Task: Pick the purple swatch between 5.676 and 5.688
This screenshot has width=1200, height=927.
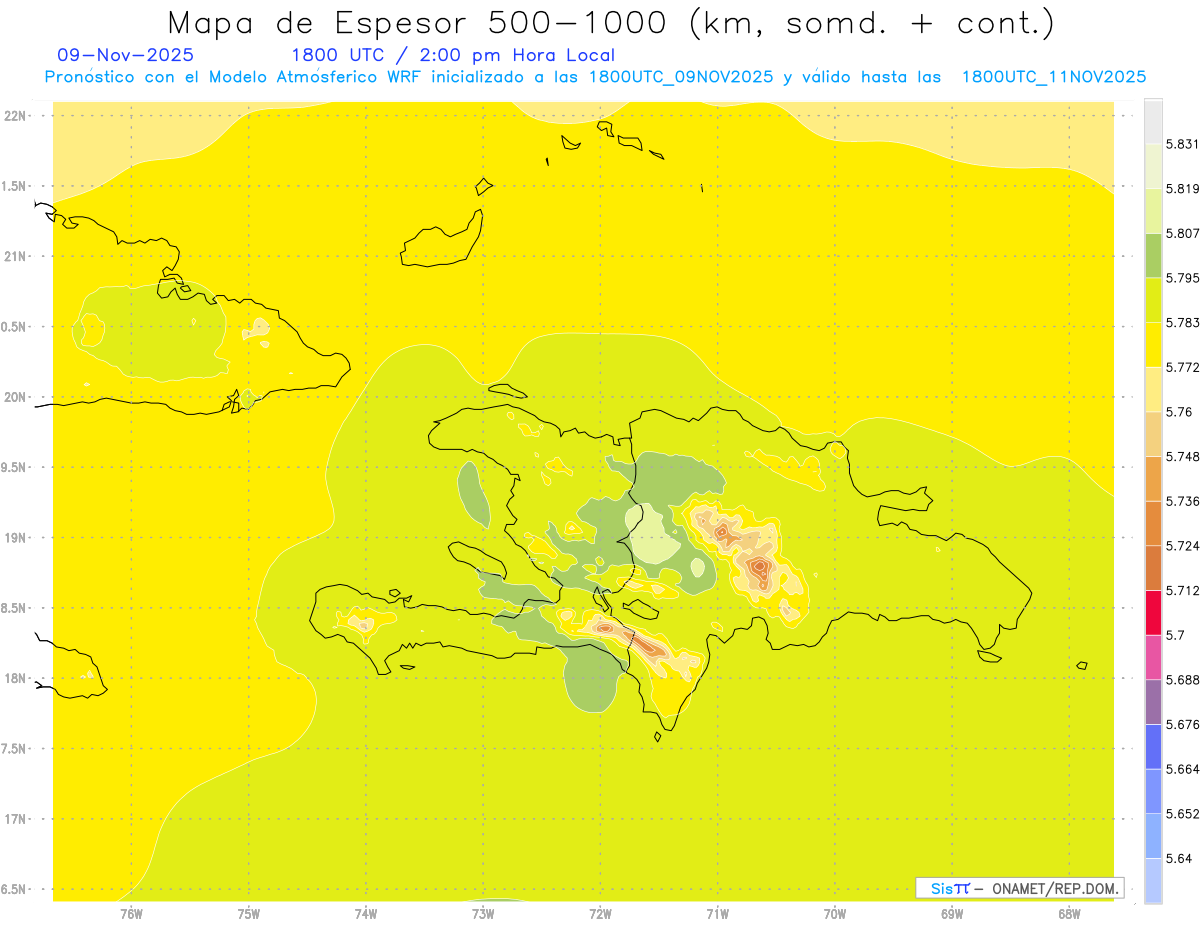Action: 1153,702
